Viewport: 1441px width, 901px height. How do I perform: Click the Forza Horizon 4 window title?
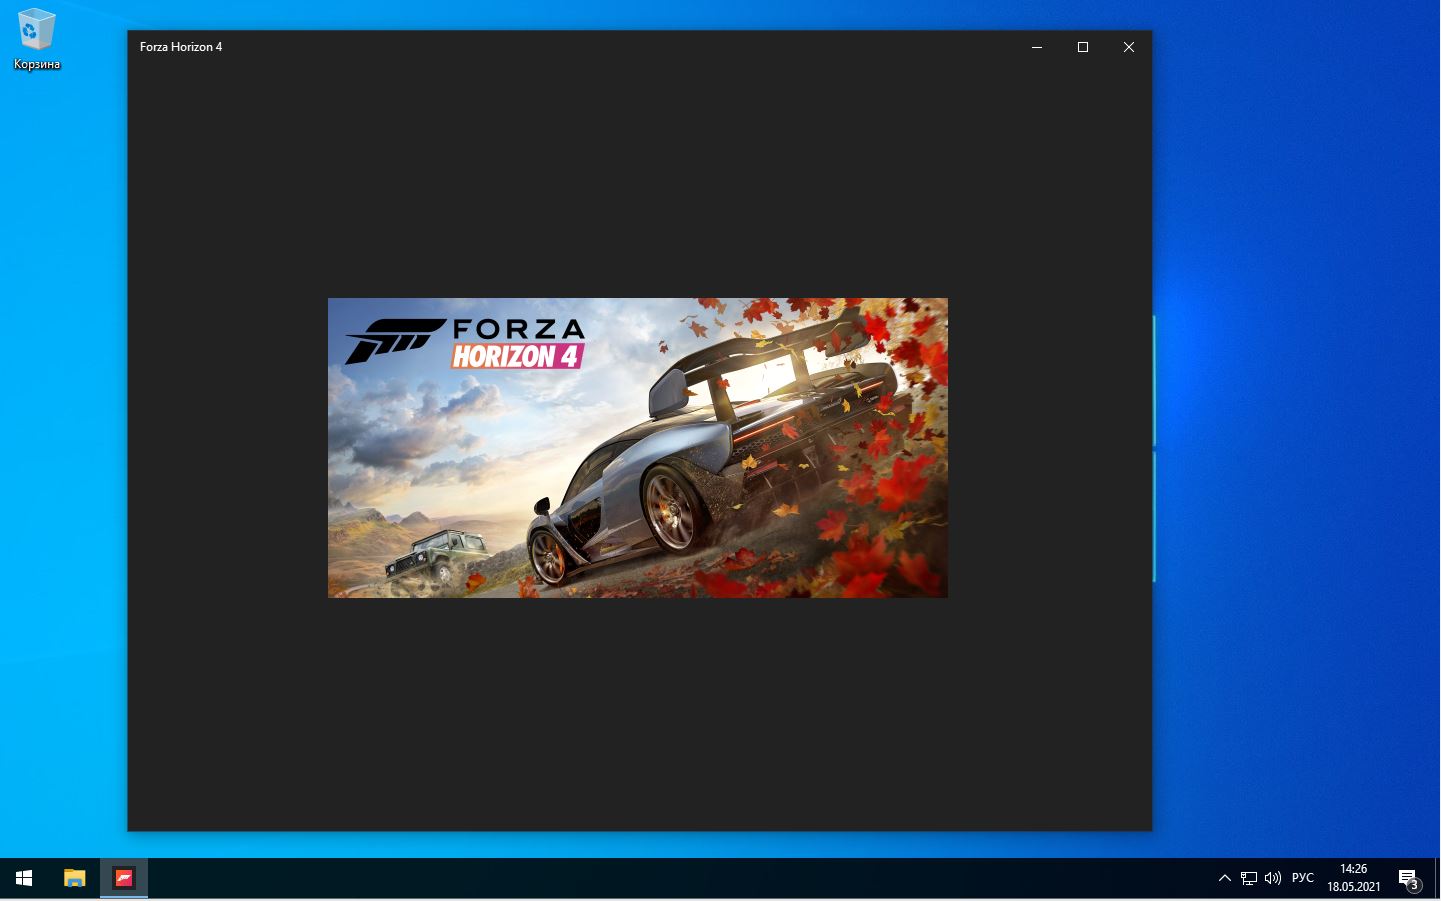point(181,47)
